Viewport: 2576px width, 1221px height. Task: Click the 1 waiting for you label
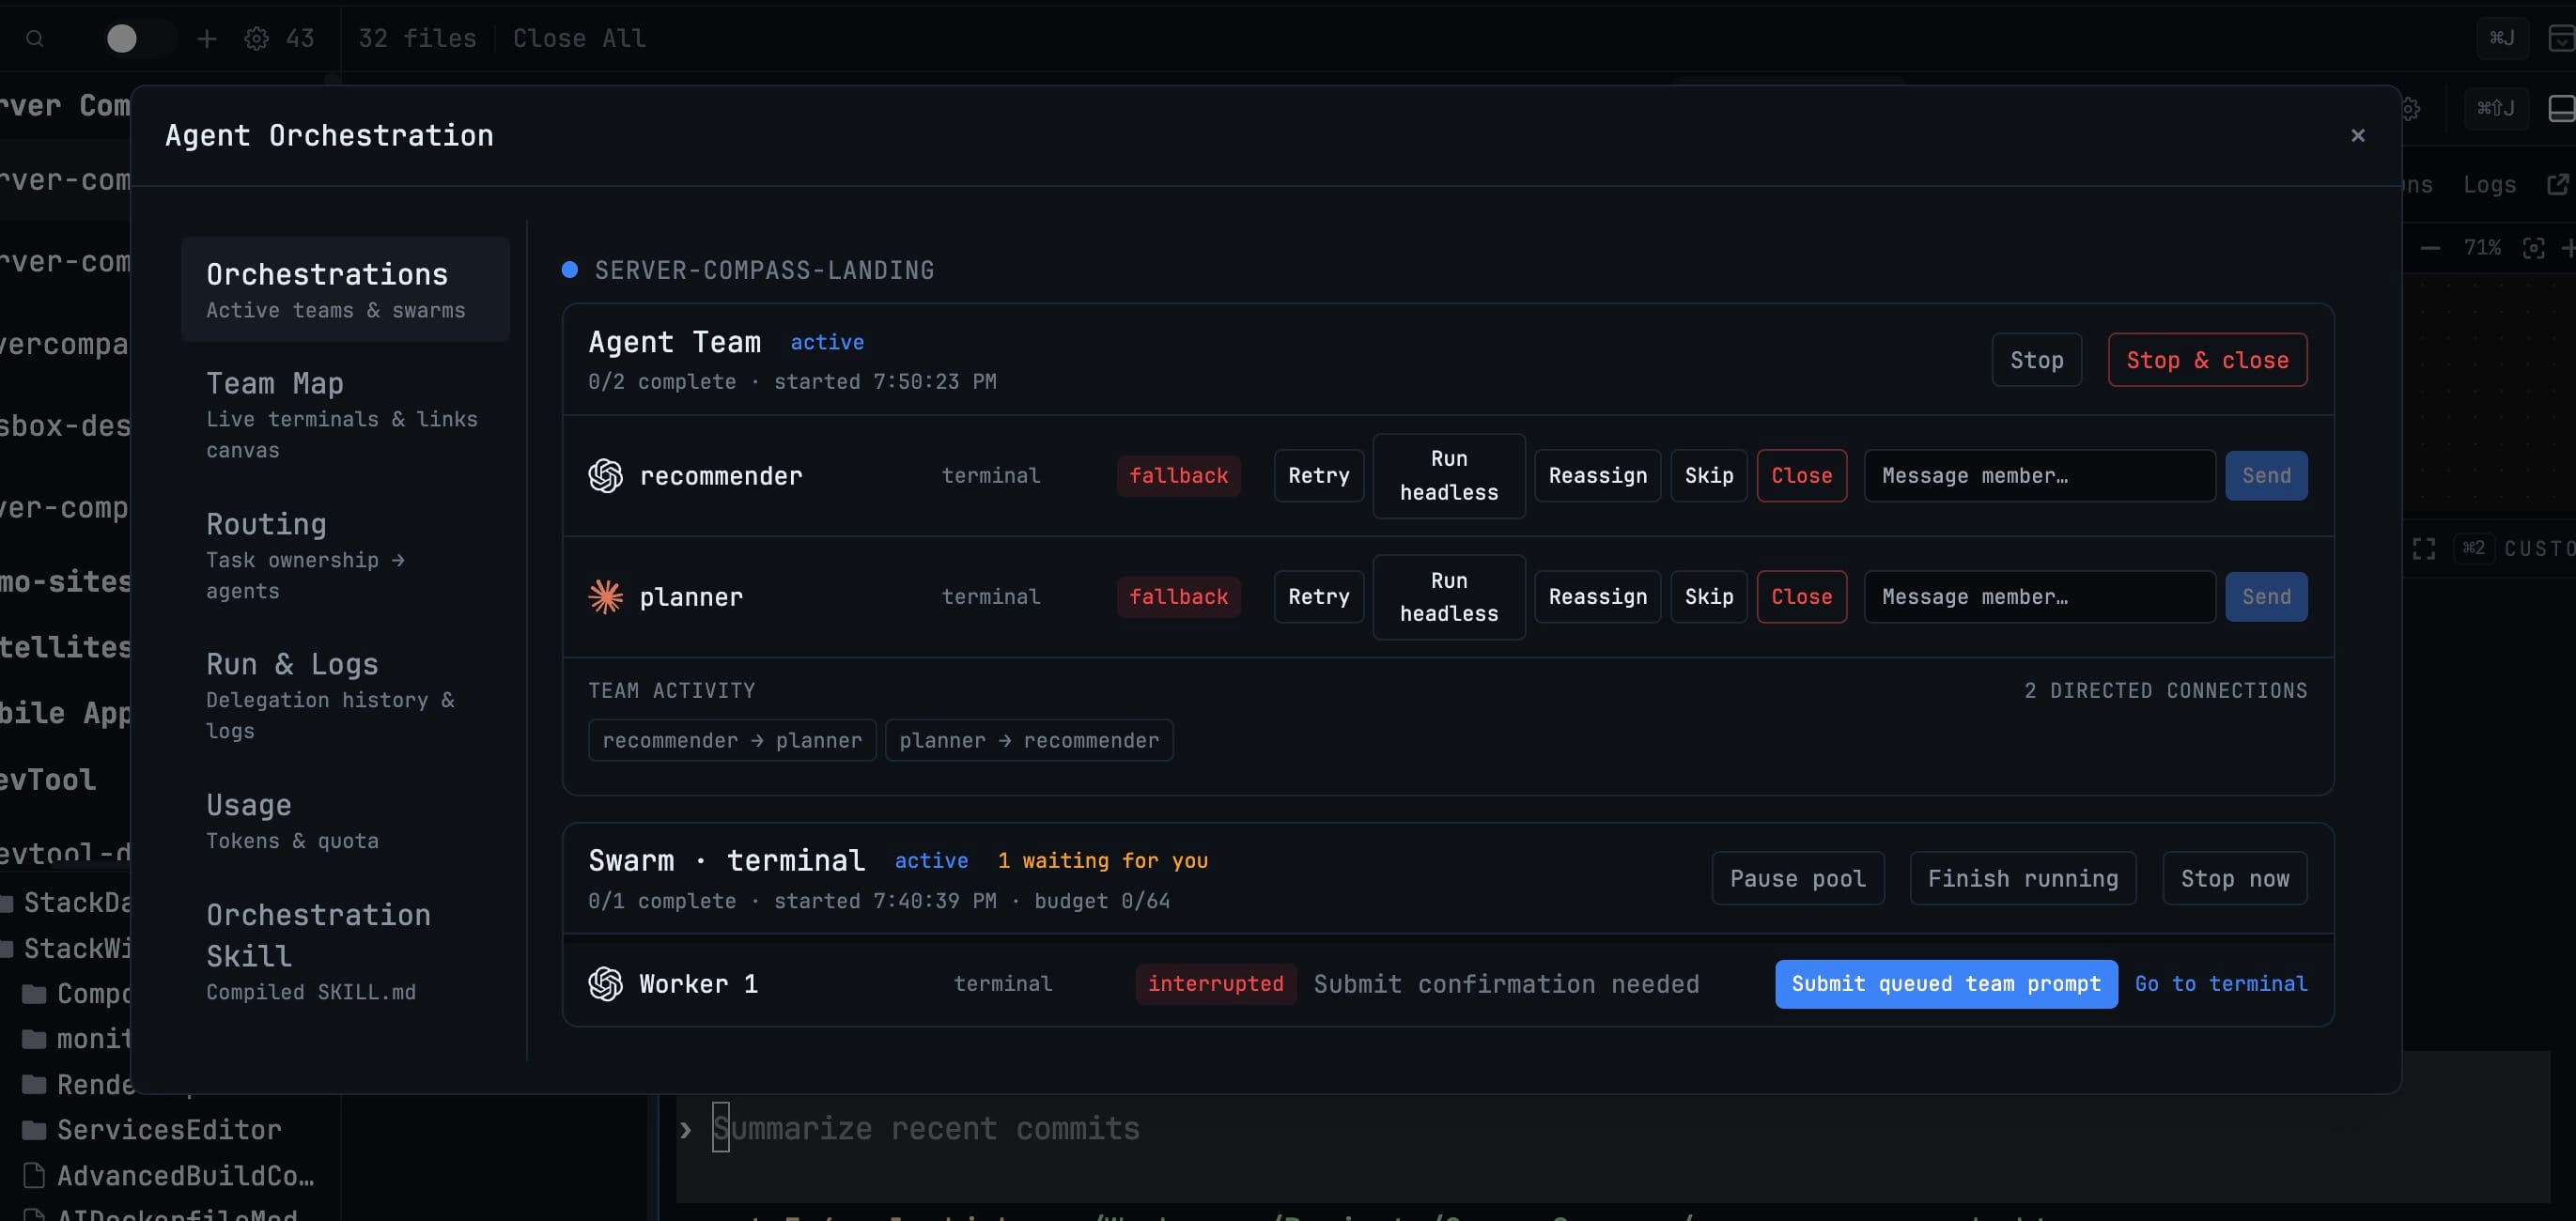pyautogui.click(x=1102, y=861)
